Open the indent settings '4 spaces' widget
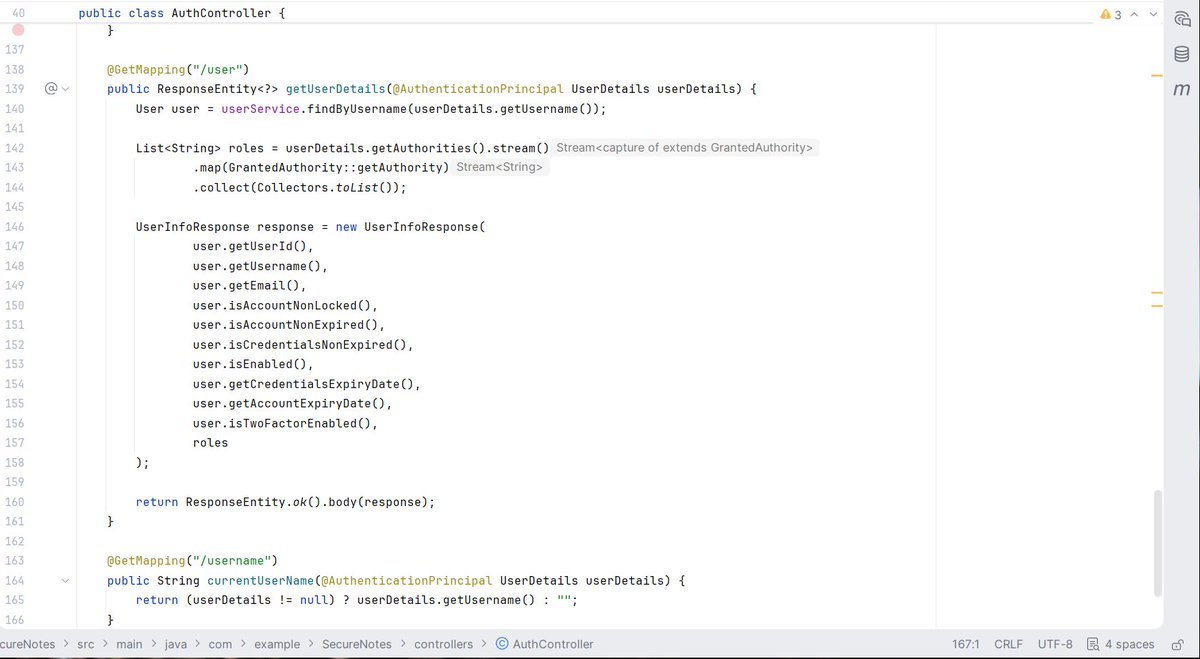1200x659 pixels. pos(1121,644)
